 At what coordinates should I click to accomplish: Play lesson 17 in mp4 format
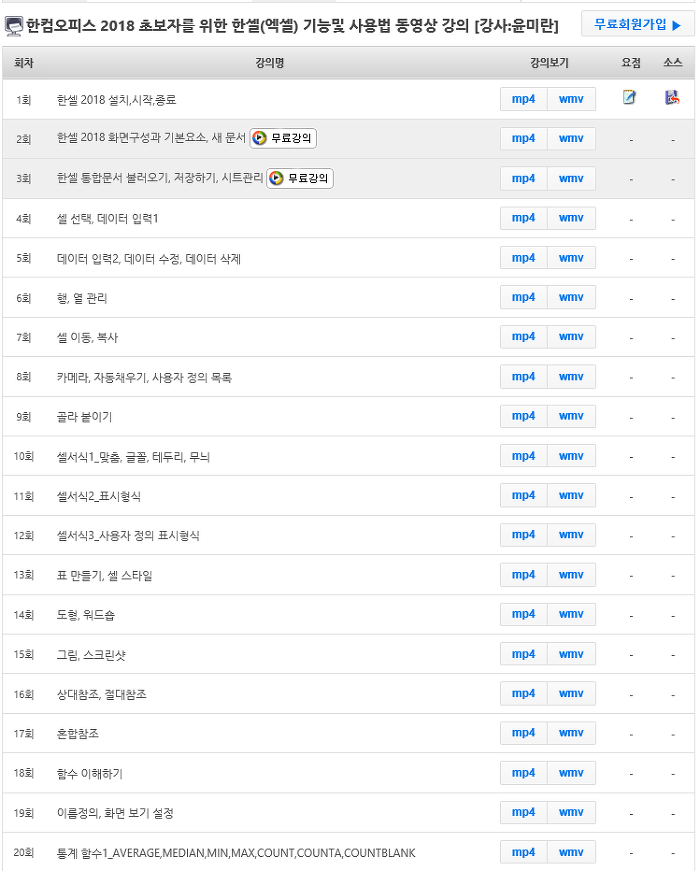(x=523, y=733)
